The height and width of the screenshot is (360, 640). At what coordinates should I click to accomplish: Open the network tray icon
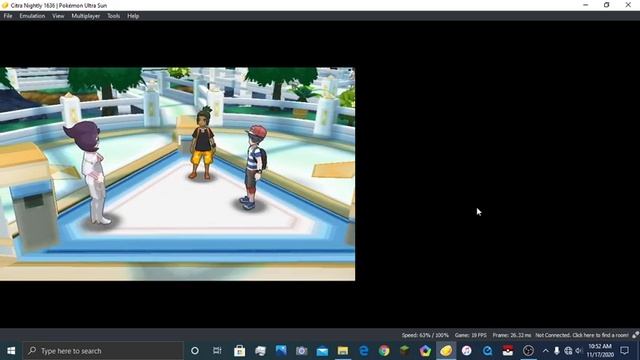(568, 351)
